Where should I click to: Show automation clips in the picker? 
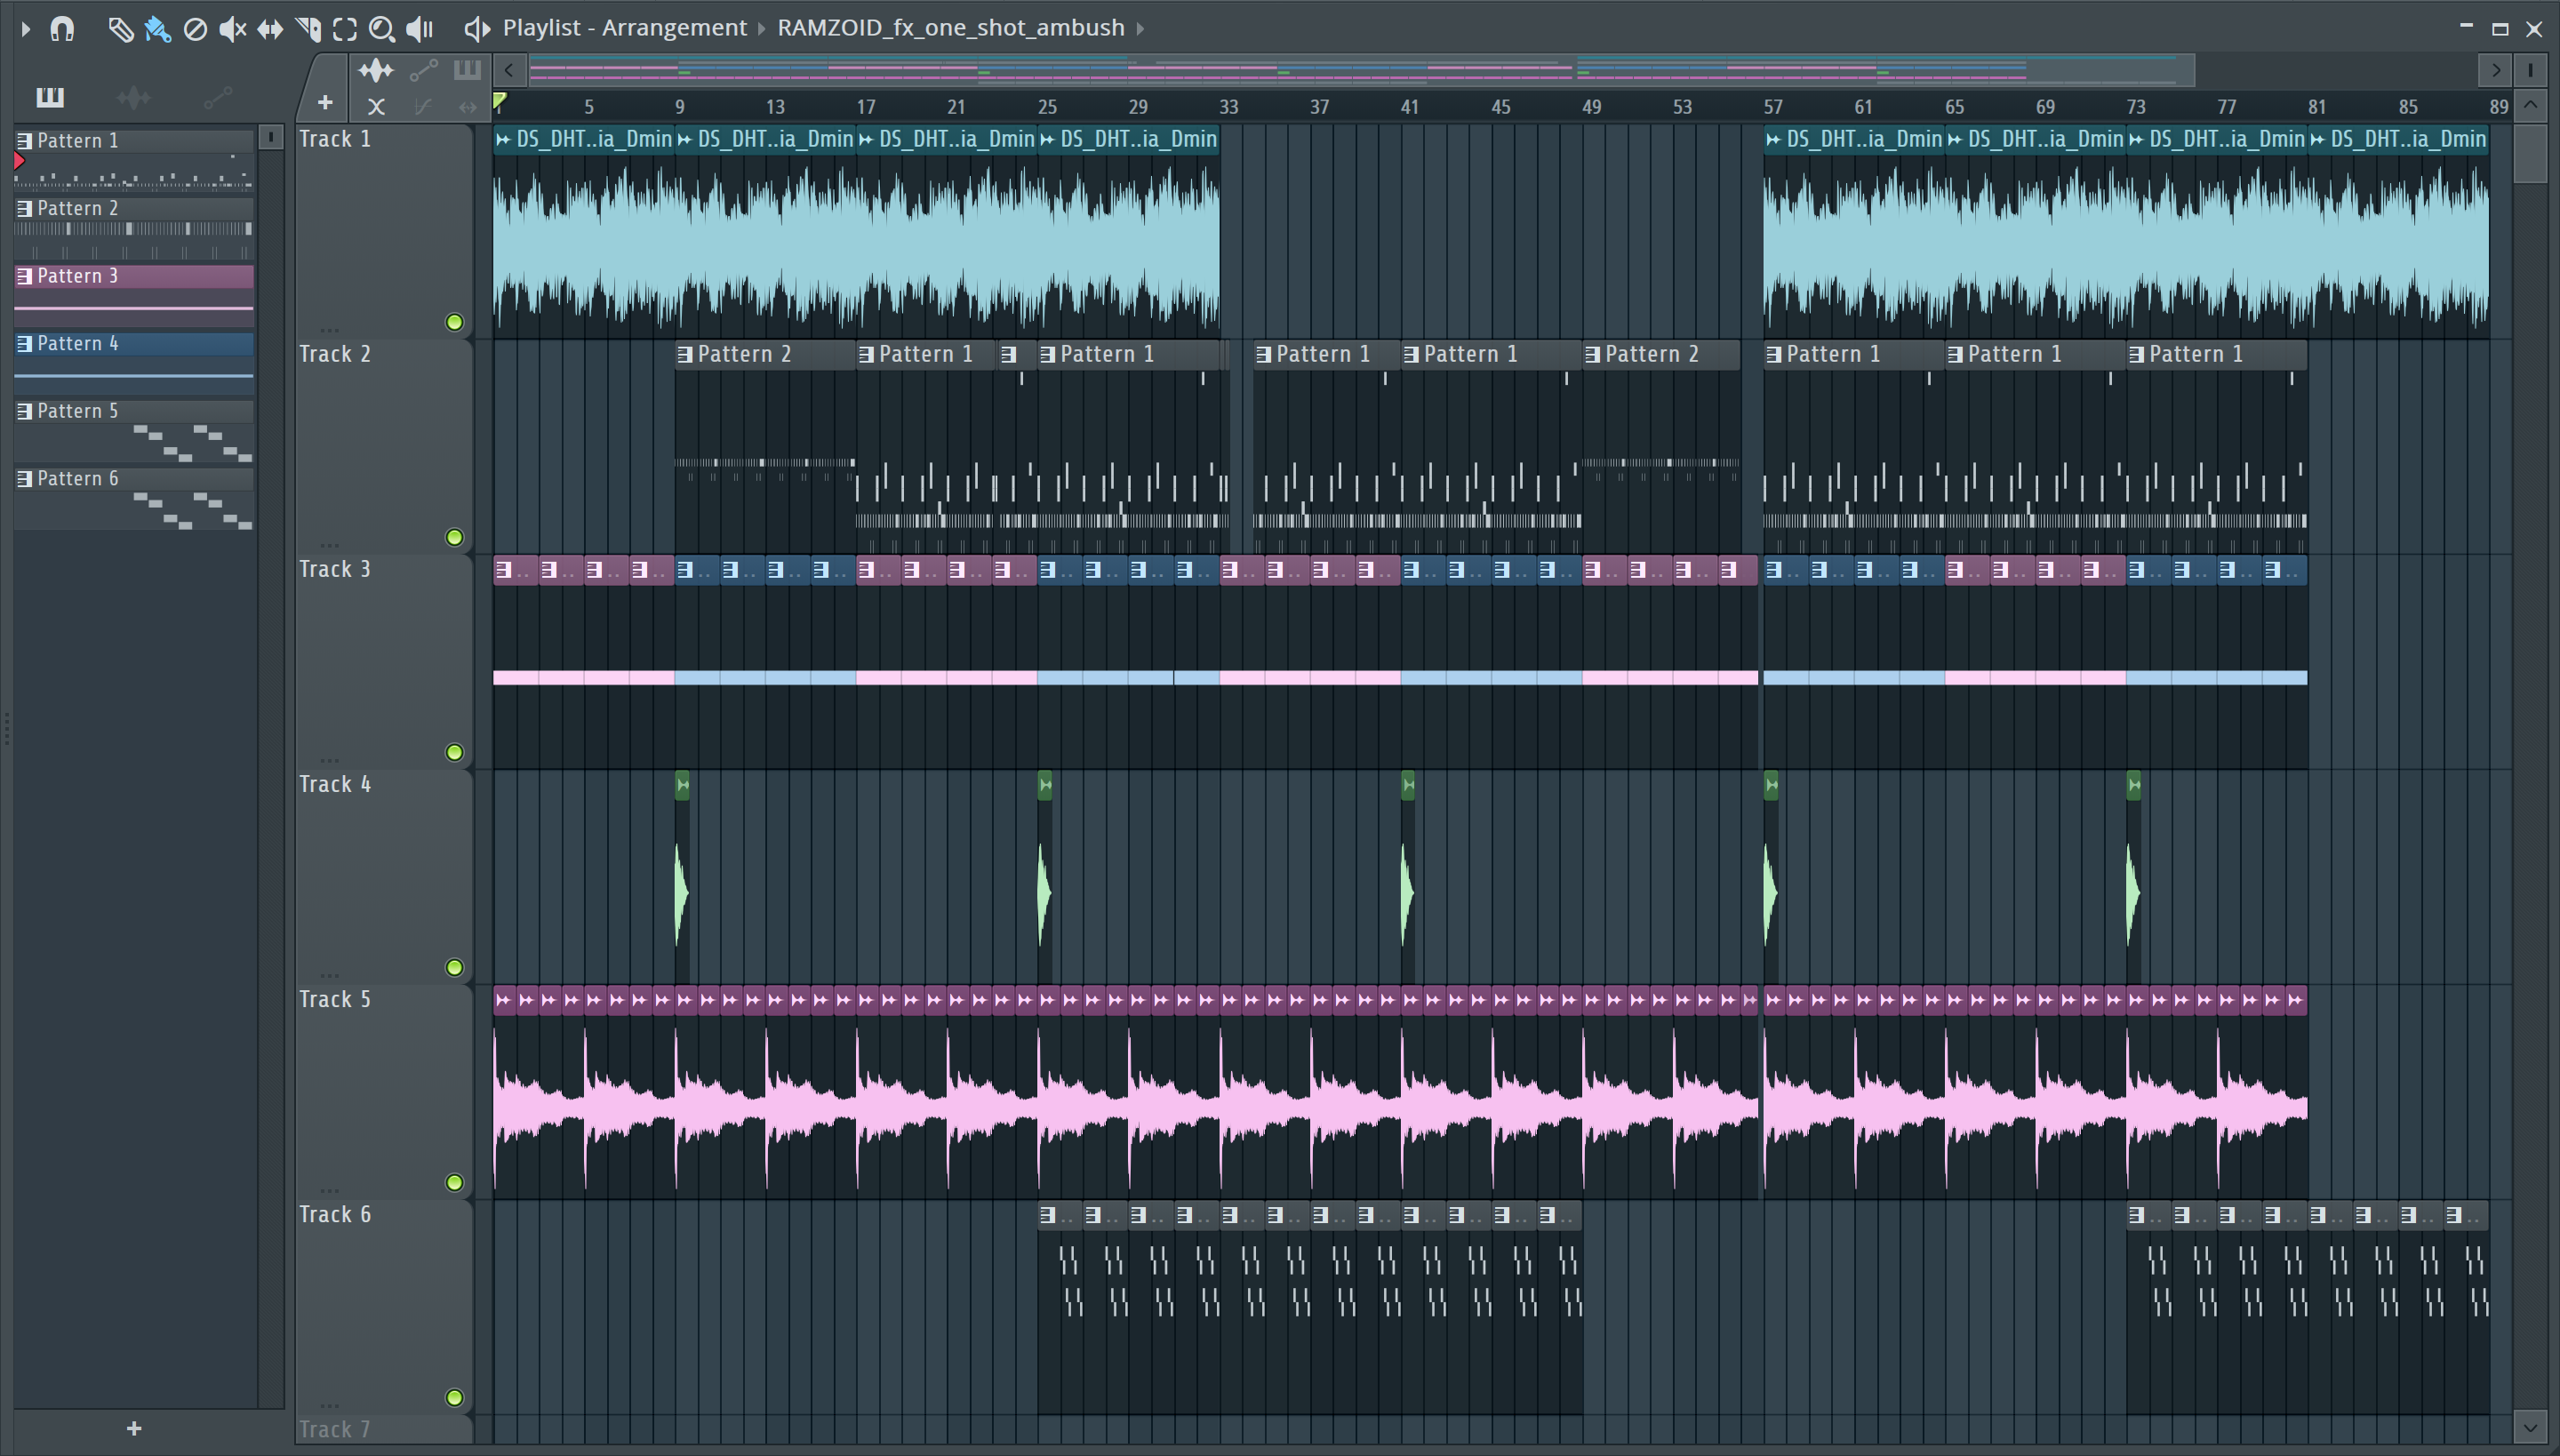pos(217,97)
